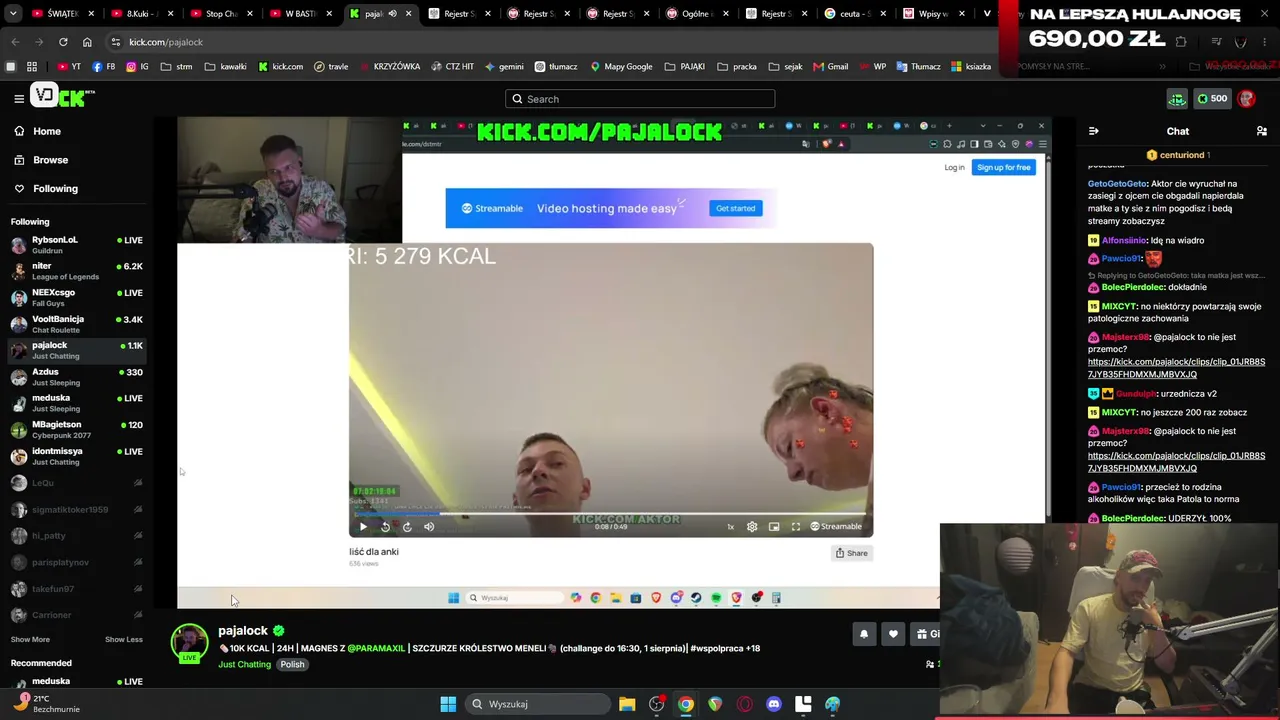This screenshot has height=720, width=1280.
Task: Click Streamable Get started button
Action: pyautogui.click(x=736, y=208)
